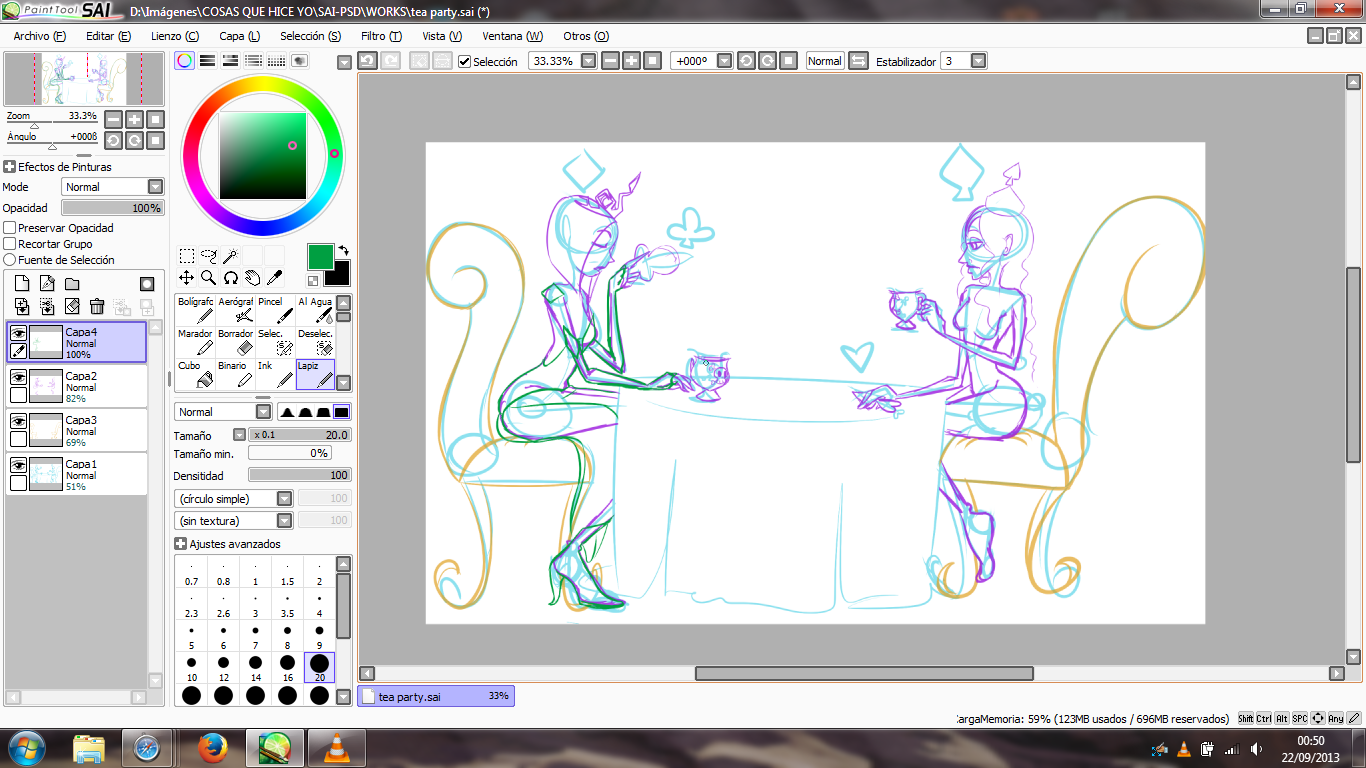Open the Windows Start menu
Viewport: 1366px width, 768px height.
(x=25, y=747)
